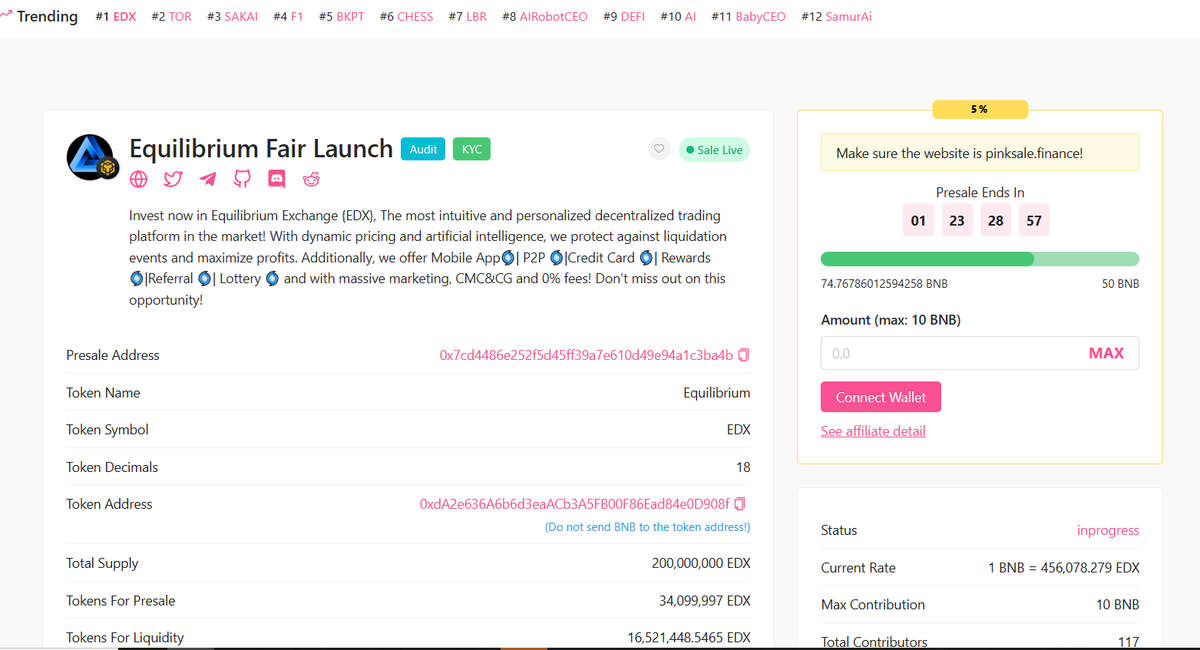This screenshot has width=1200, height=650.
Task: Click the Max Contribution 10 BNB value
Action: coord(1118,605)
